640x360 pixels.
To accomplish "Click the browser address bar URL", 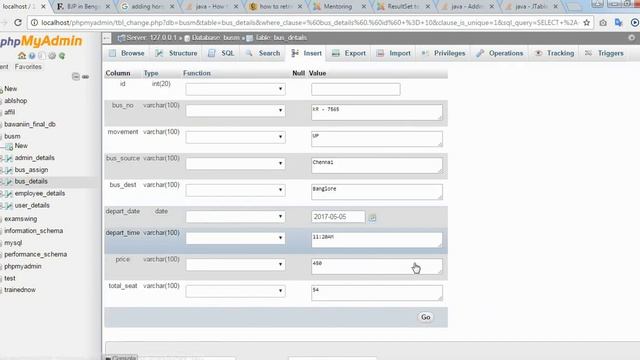I will pyautogui.click(x=309, y=23).
